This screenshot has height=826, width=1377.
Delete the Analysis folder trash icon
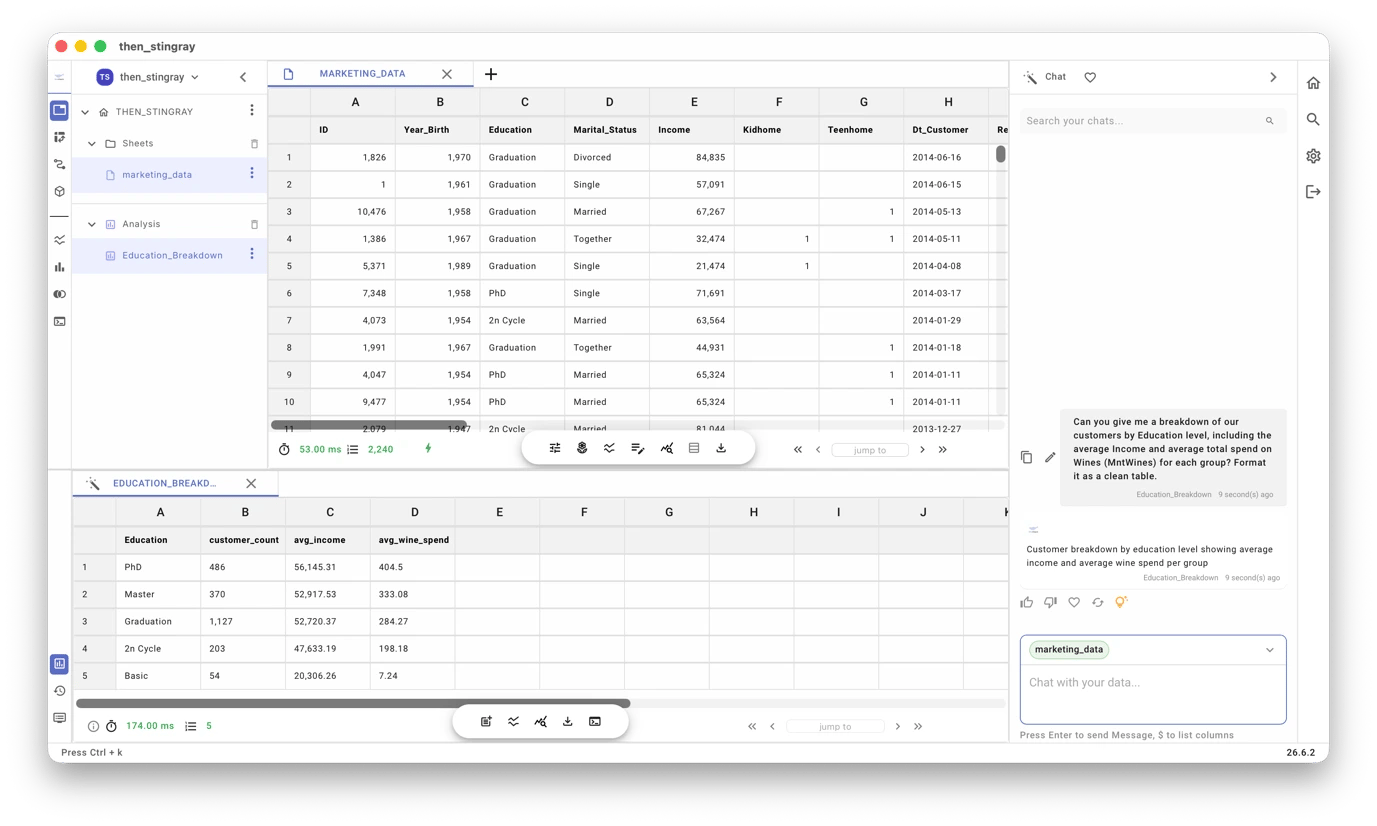(254, 224)
